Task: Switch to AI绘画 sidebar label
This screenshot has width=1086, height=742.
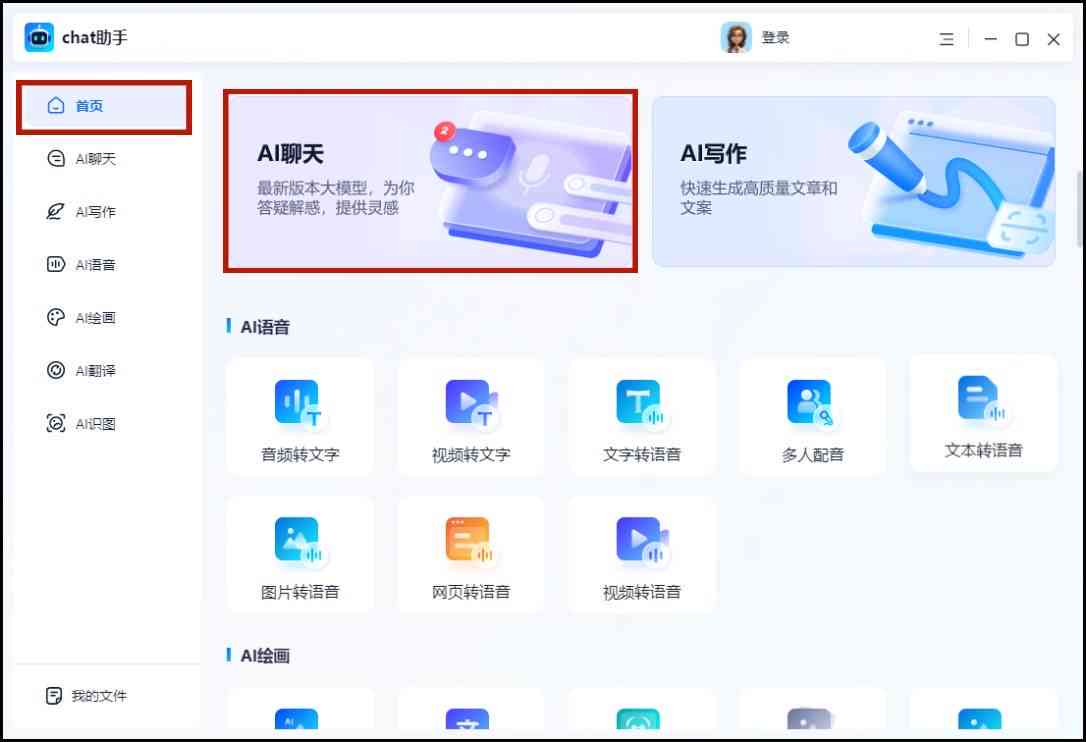Action: (96, 317)
